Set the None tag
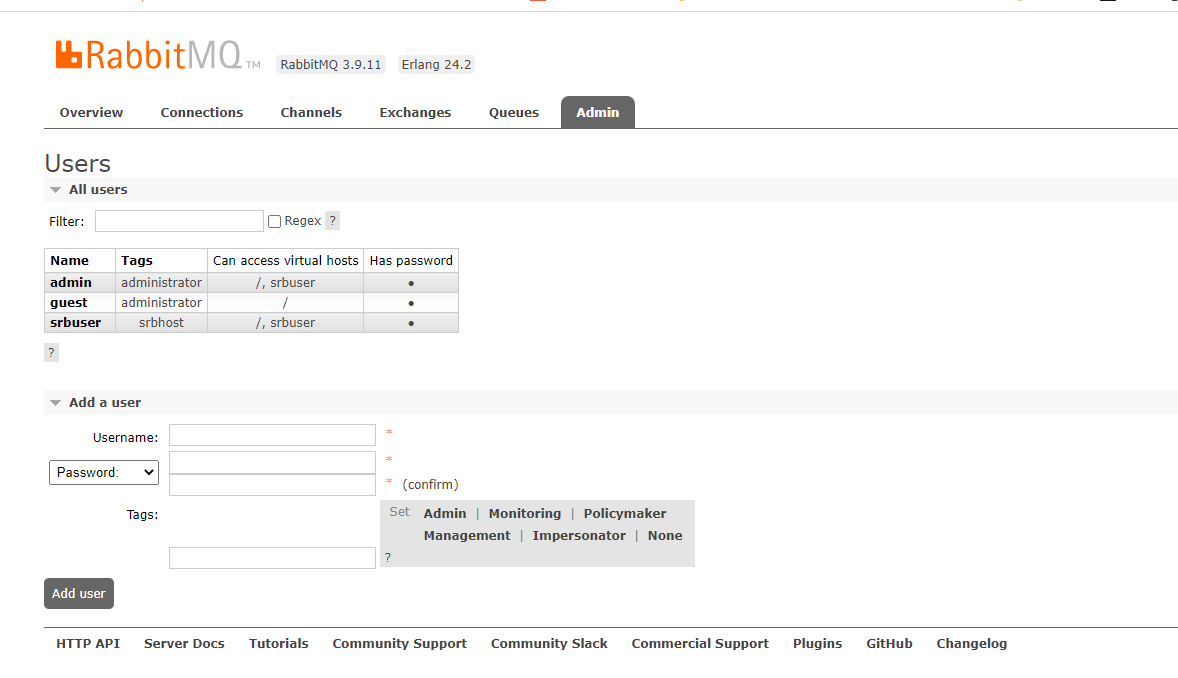The image size is (1178, 678). click(x=665, y=535)
